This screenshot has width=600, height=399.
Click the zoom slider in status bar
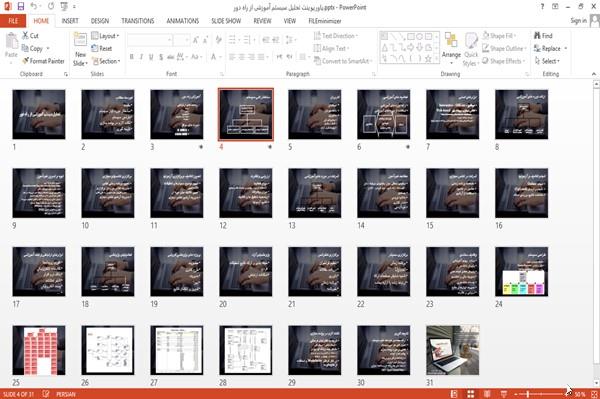point(541,394)
